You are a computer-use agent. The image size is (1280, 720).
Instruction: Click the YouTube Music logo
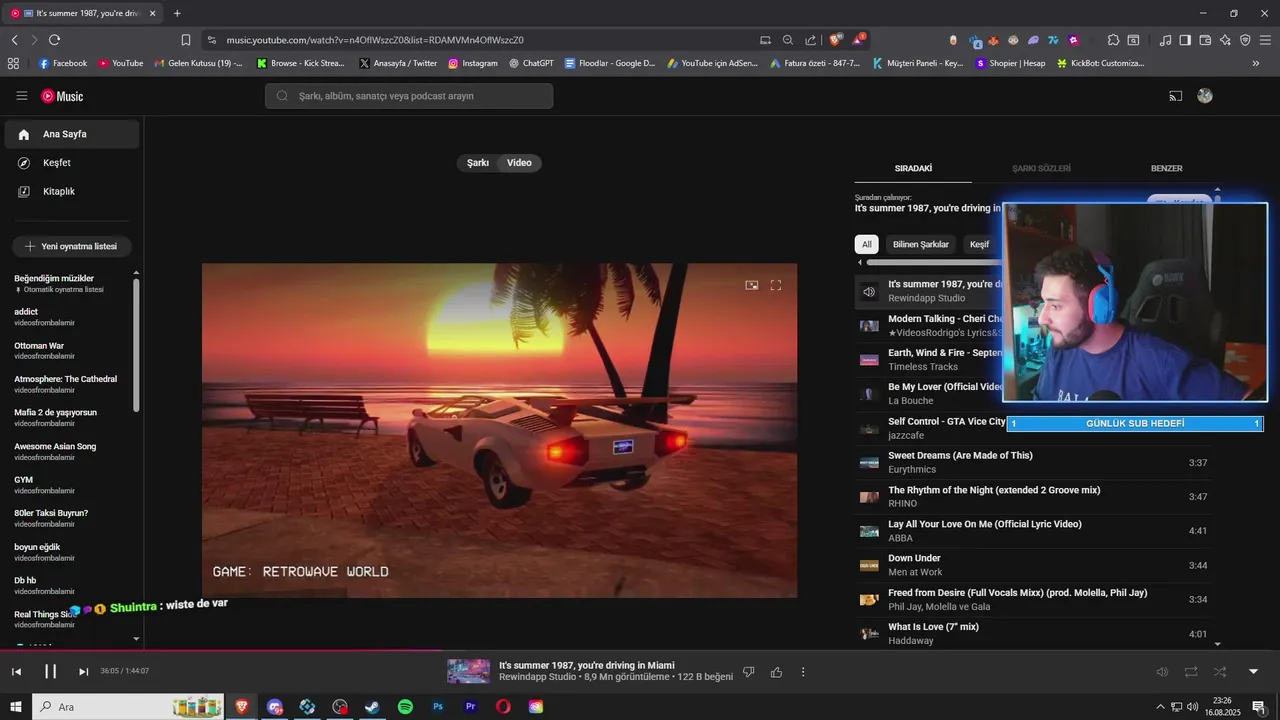point(62,96)
